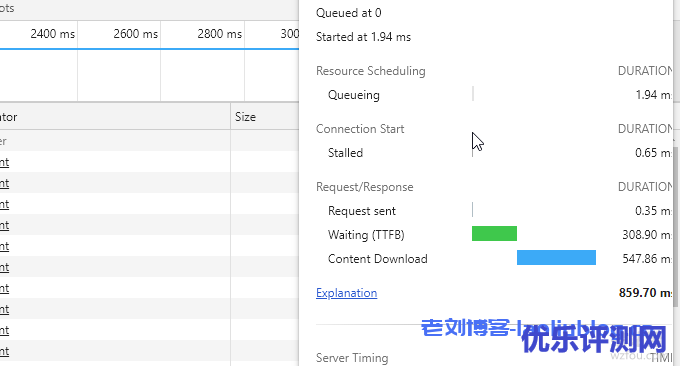The image size is (680, 366).
Task: Click the Request/Response section heading
Action: (365, 187)
